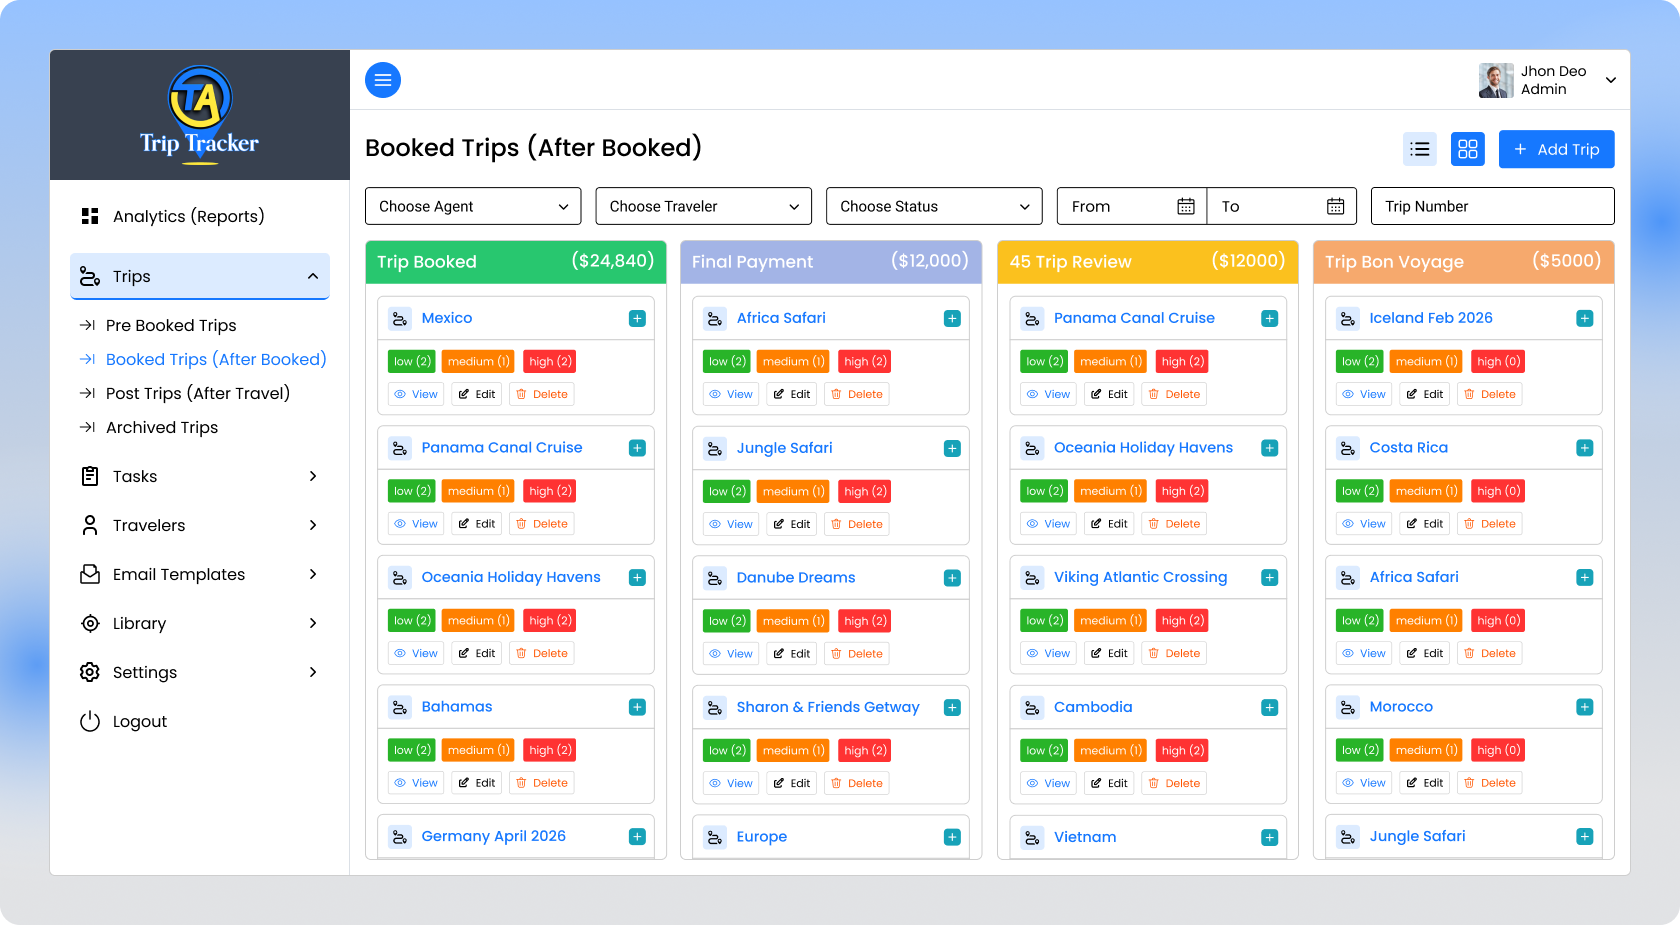Switch to grid view layout
This screenshot has height=925, width=1680.
click(x=1467, y=149)
